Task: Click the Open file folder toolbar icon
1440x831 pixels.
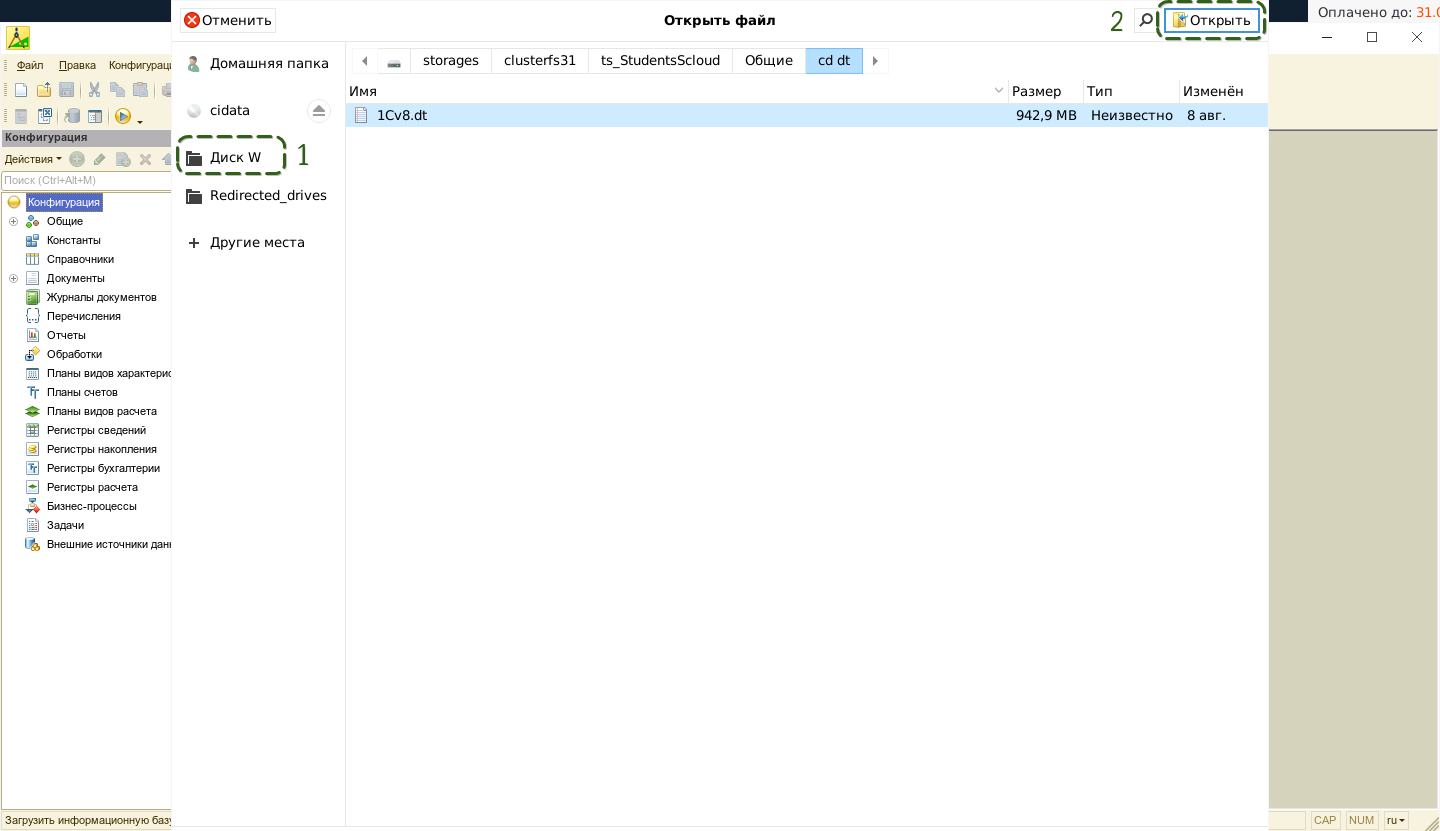Action: tap(44, 89)
